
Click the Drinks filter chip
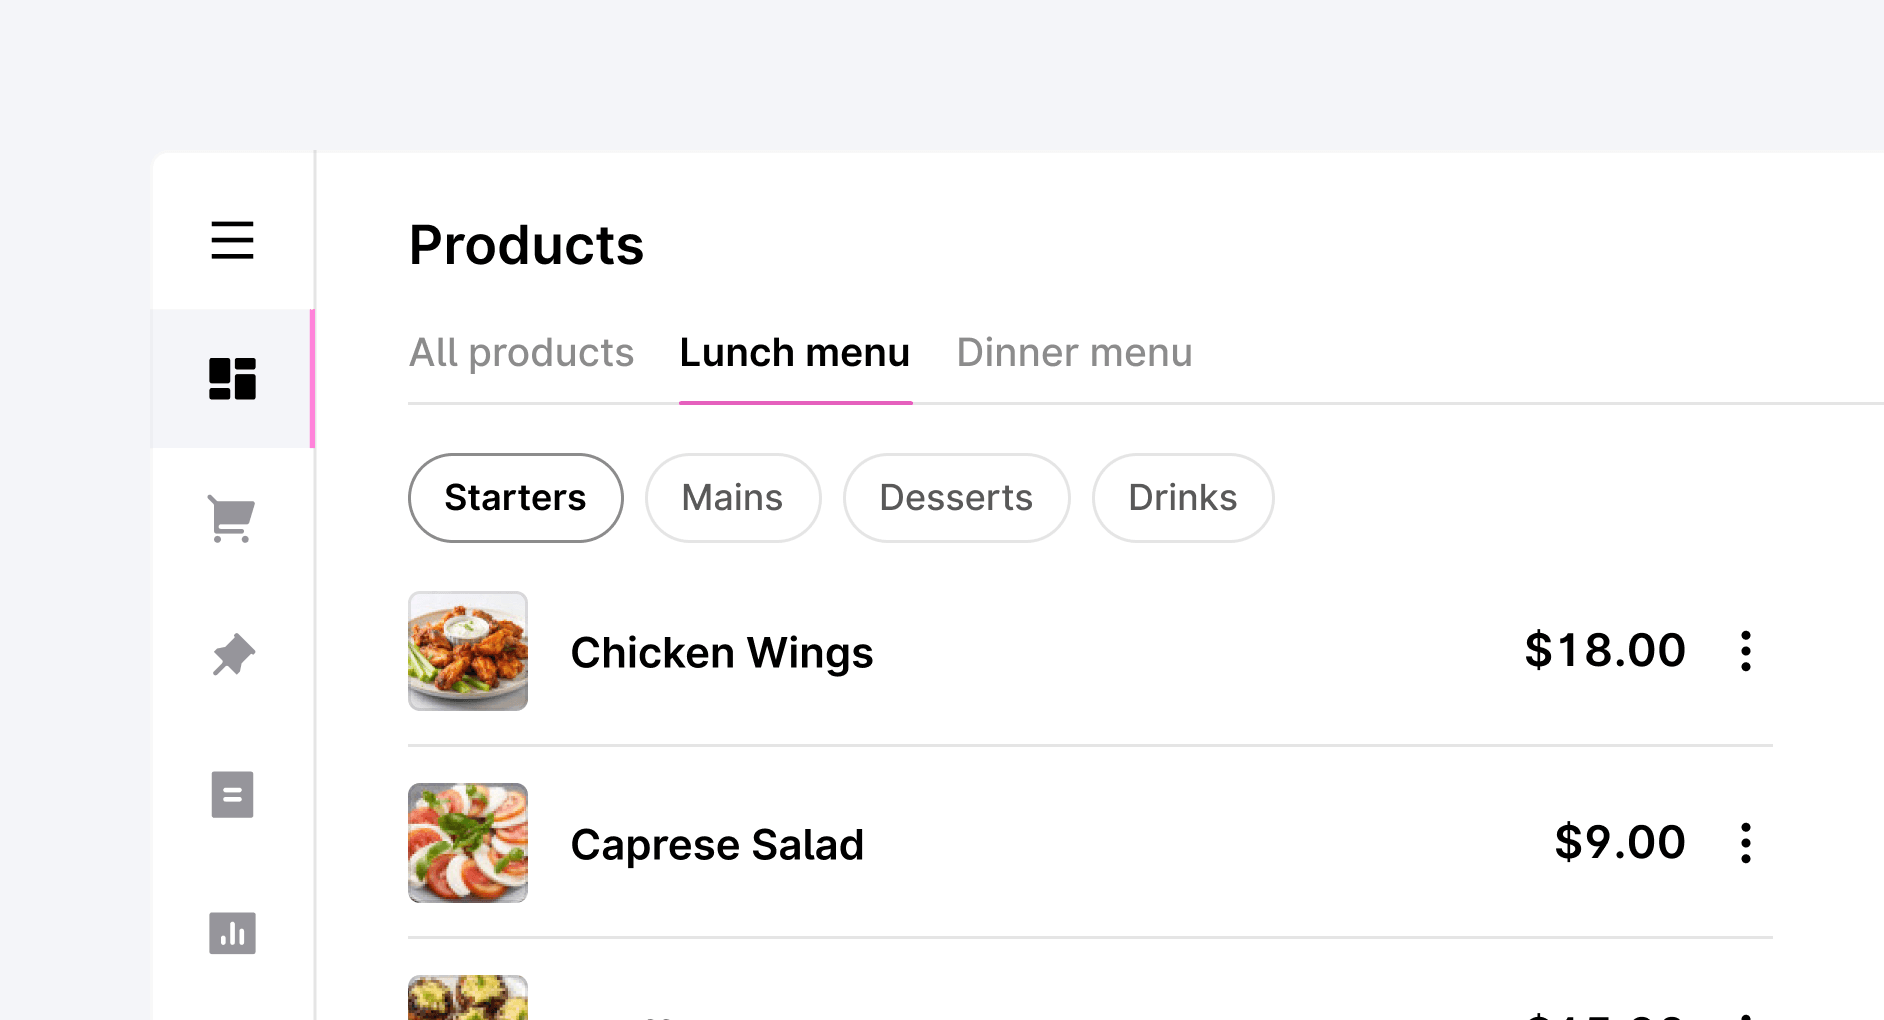tap(1182, 497)
